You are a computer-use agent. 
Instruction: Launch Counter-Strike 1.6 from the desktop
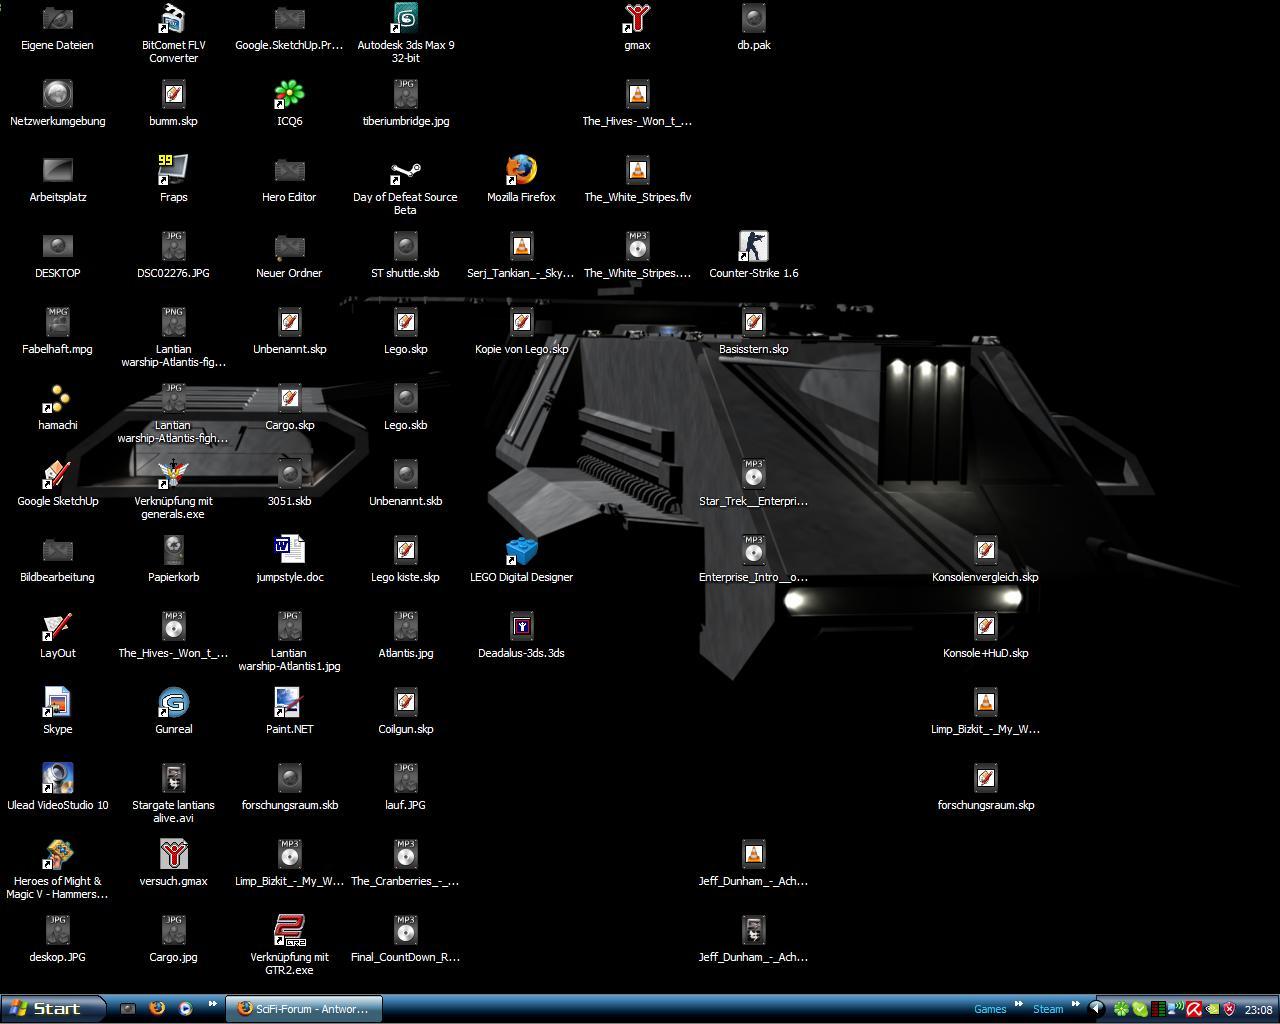coord(753,247)
